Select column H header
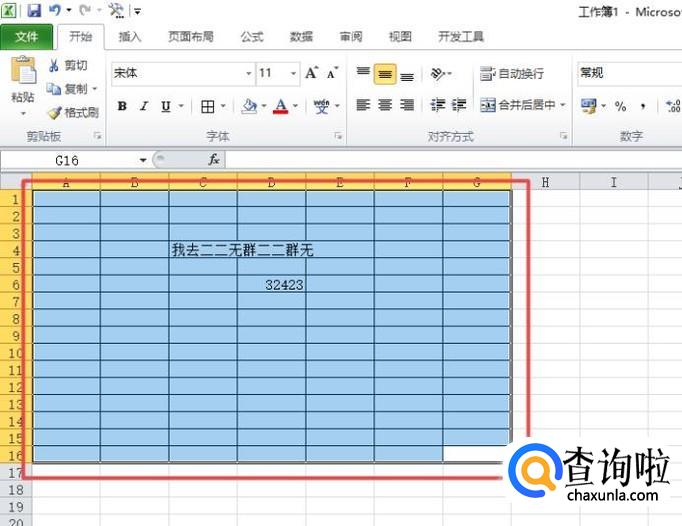This screenshot has width=682, height=526. pos(545,182)
